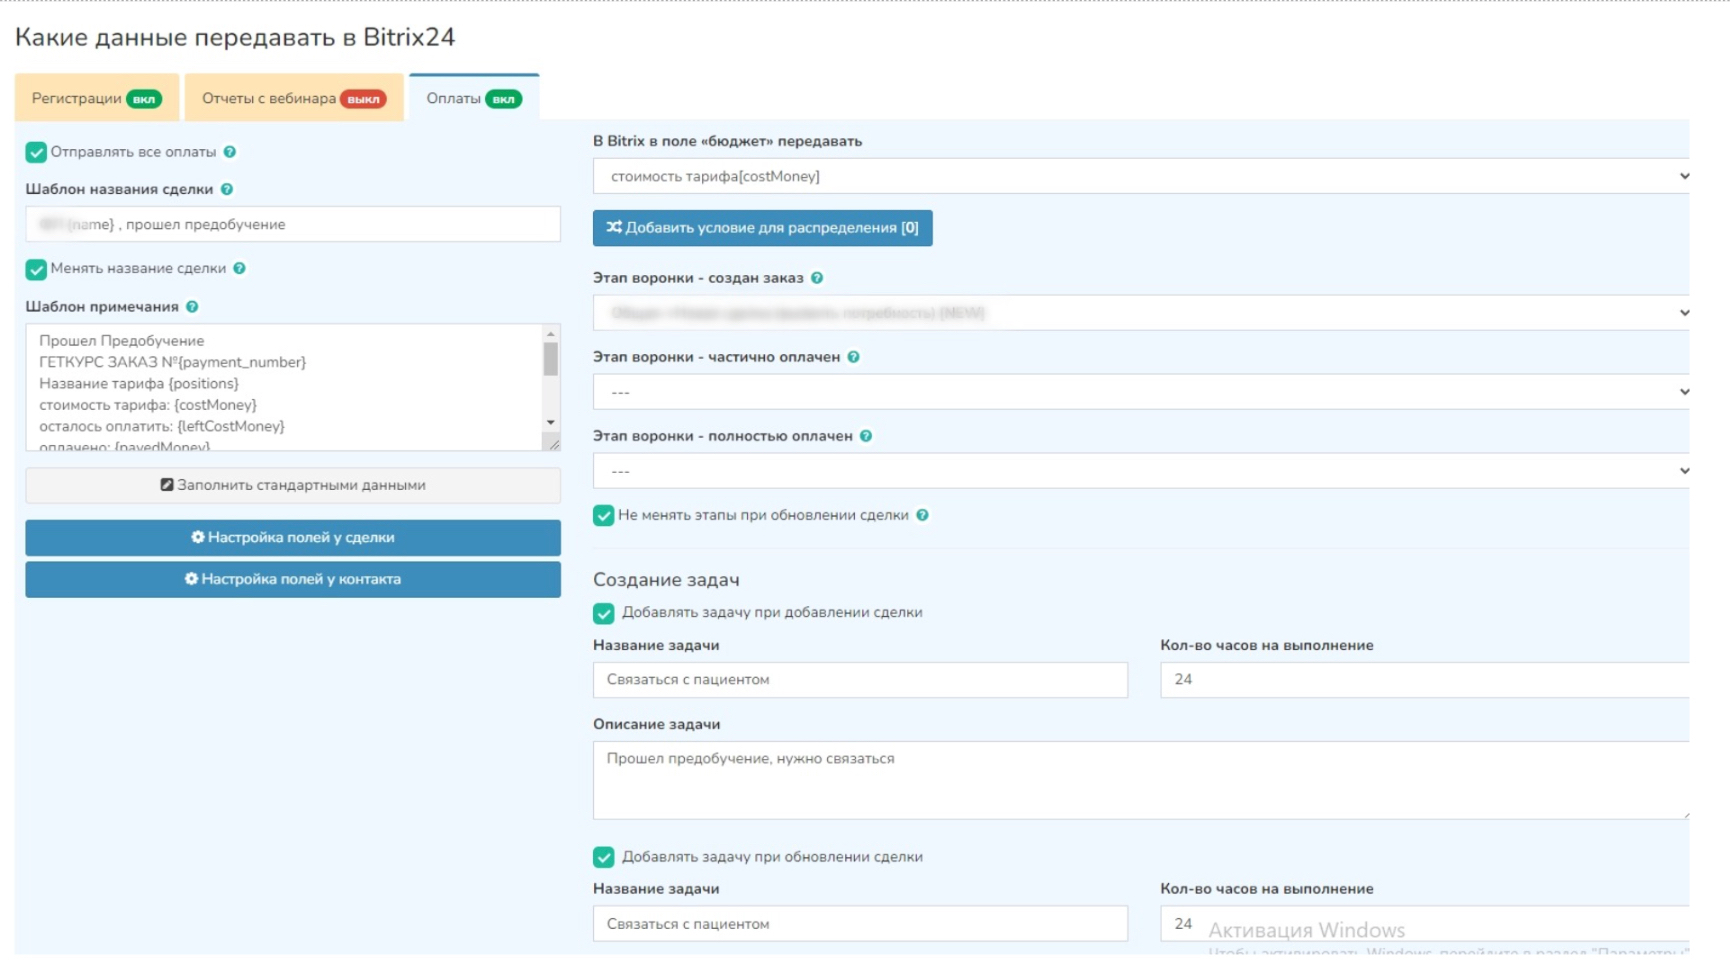Click help icon near "Не менять этапы при обновлении сделки"
This screenshot has height=978, width=1730.
(922, 515)
